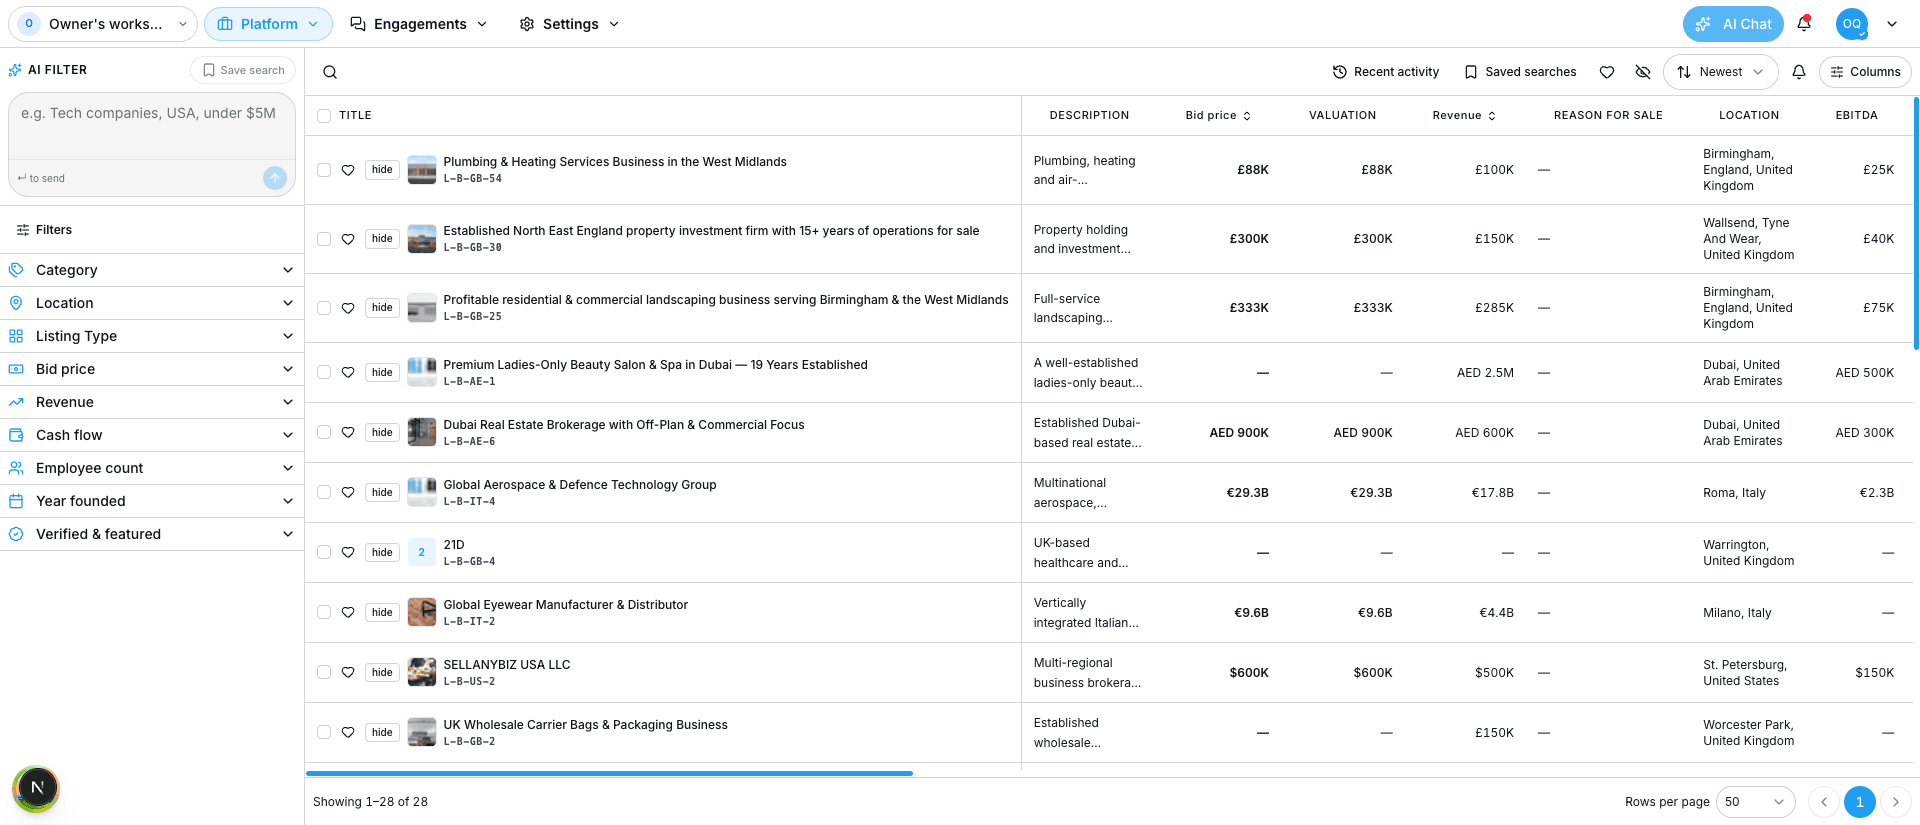
Task: Favorite the Global Aerospace & Defence listing
Action: (348, 492)
